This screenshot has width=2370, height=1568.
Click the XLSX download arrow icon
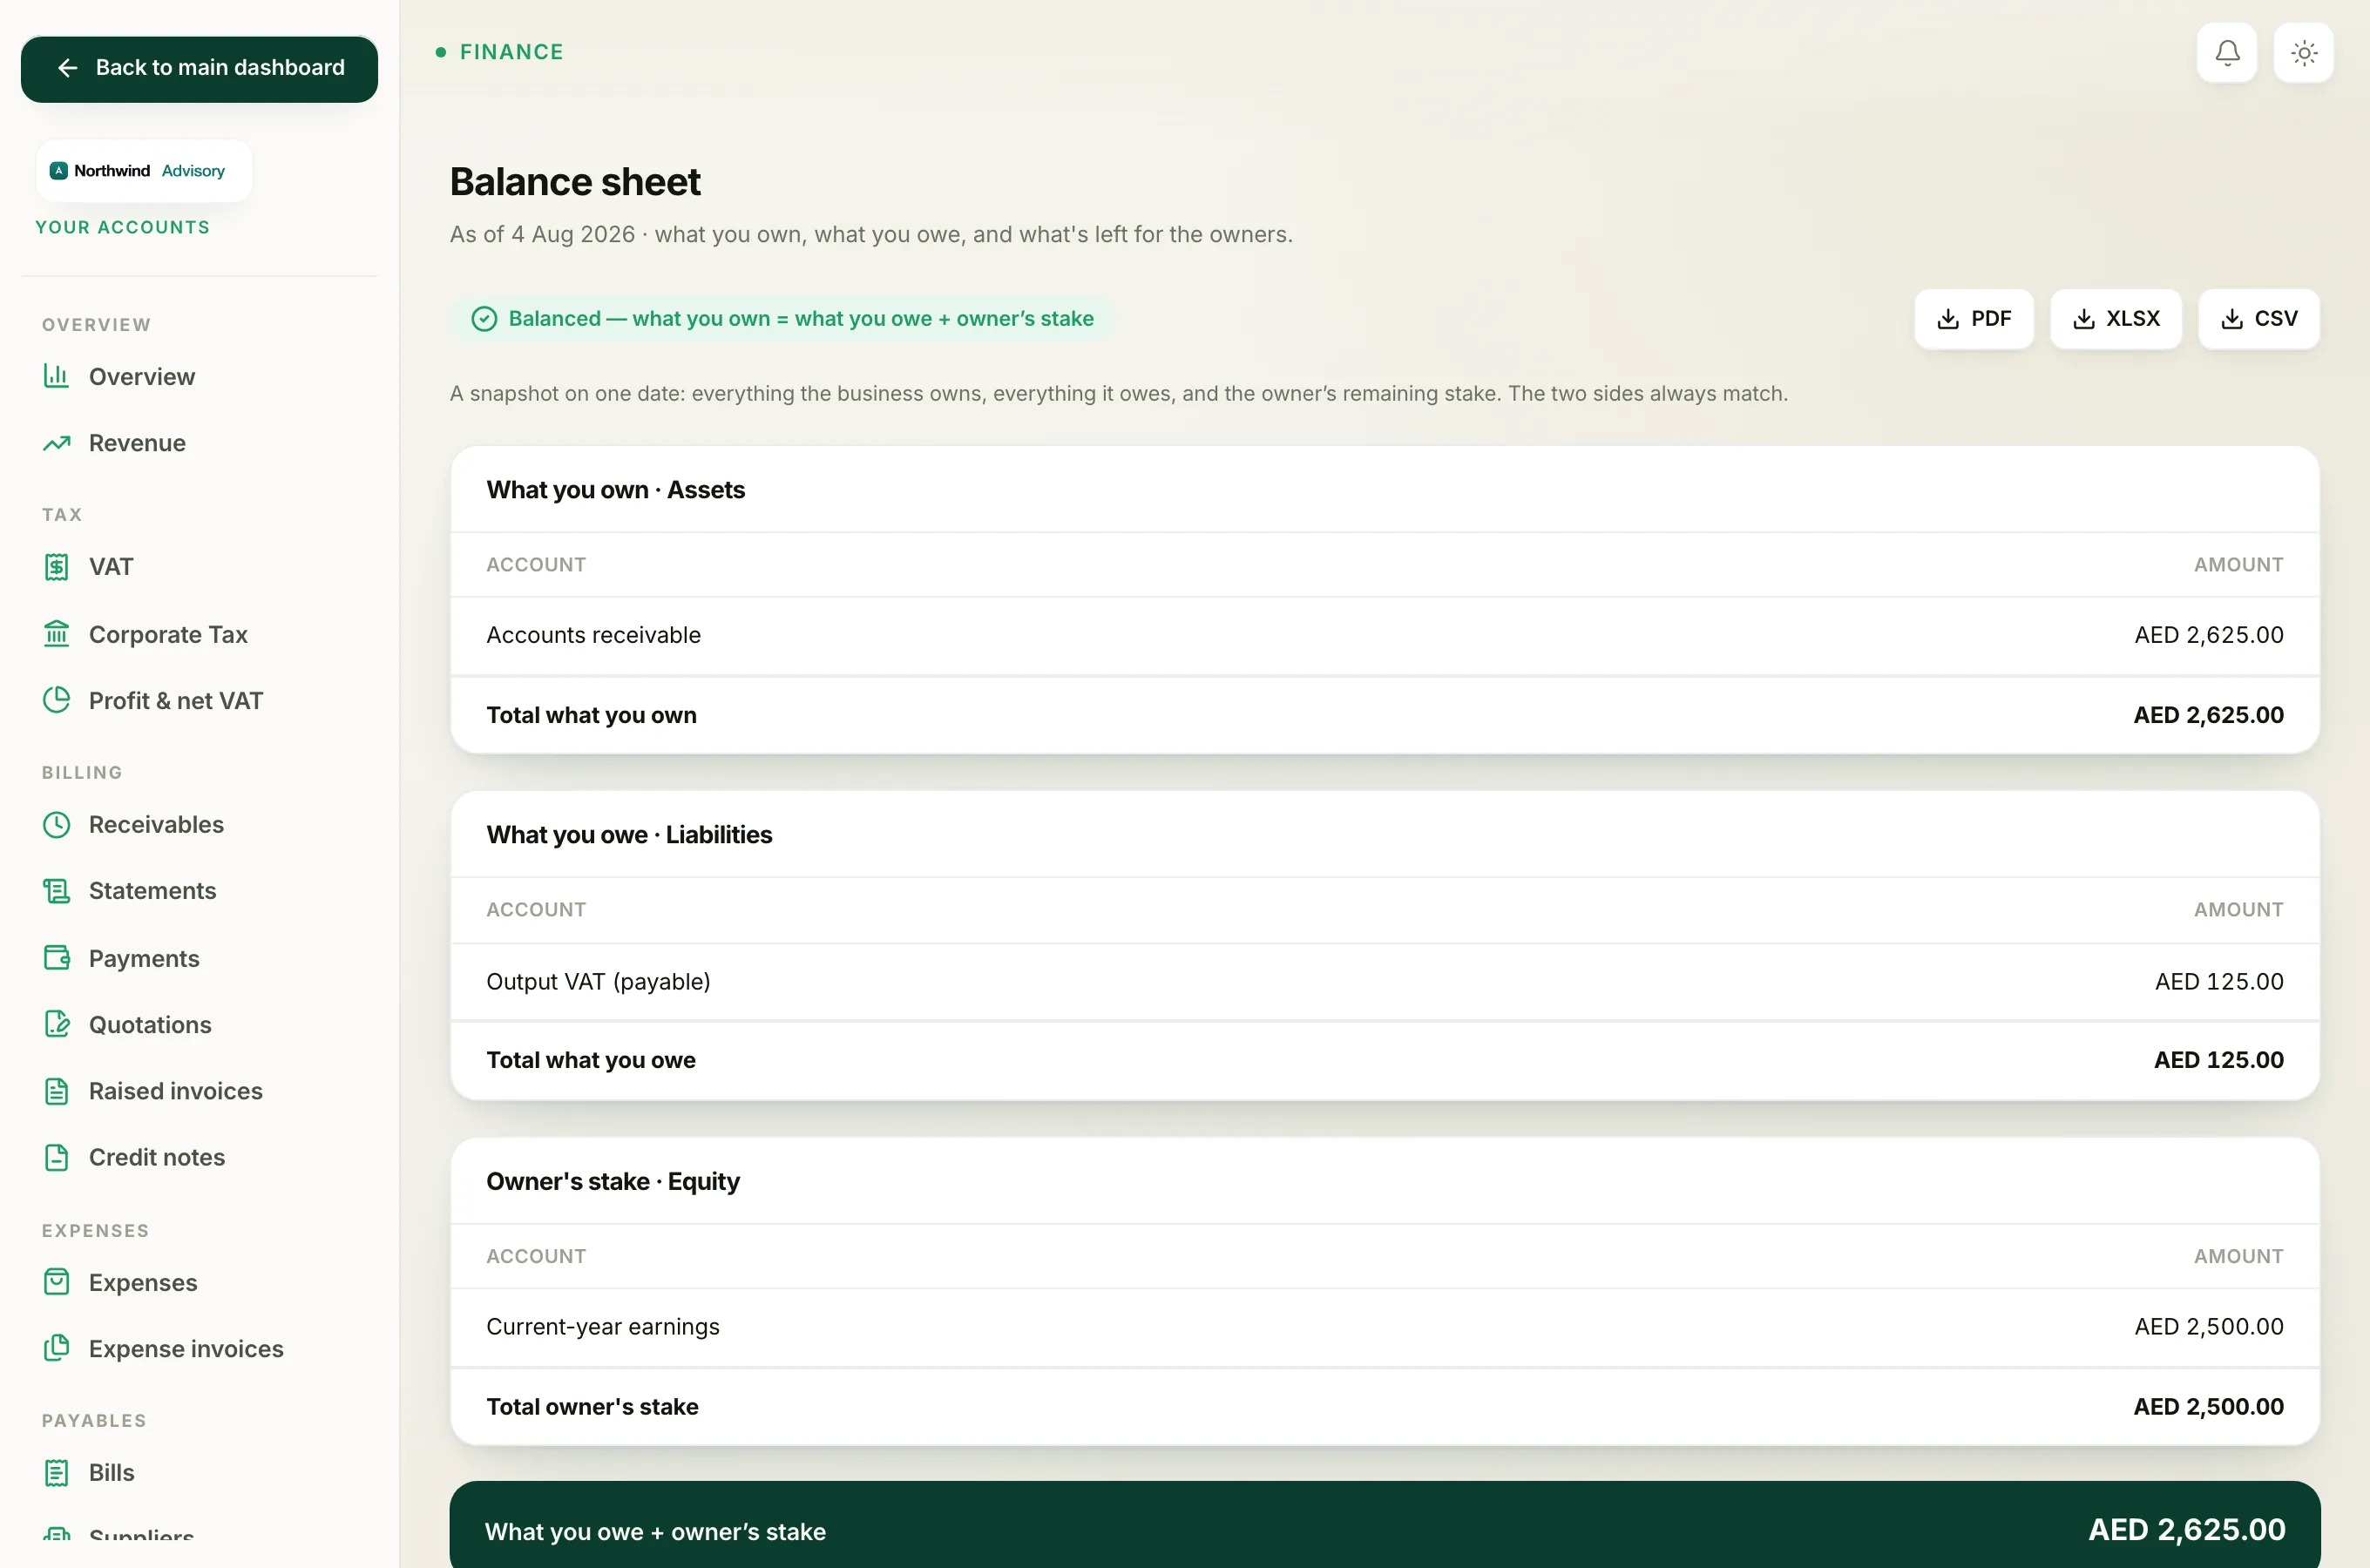pos(2083,319)
